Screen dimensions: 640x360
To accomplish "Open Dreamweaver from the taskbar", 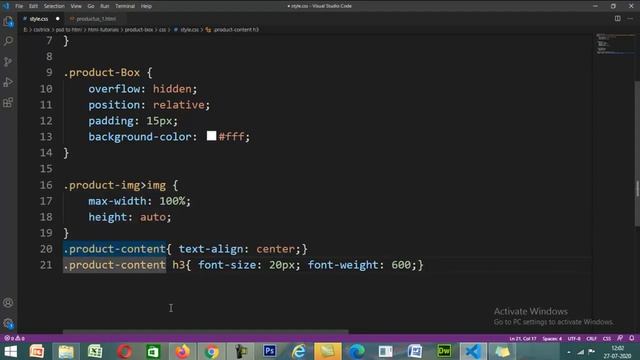I will click(444, 351).
